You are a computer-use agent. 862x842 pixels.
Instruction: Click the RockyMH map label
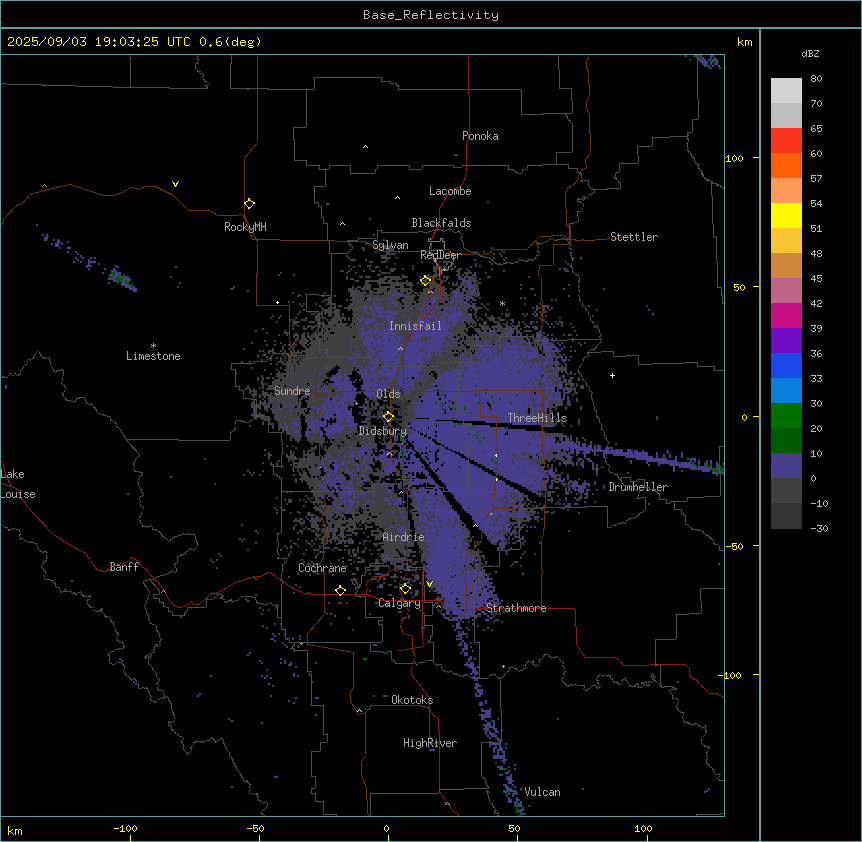(245, 226)
